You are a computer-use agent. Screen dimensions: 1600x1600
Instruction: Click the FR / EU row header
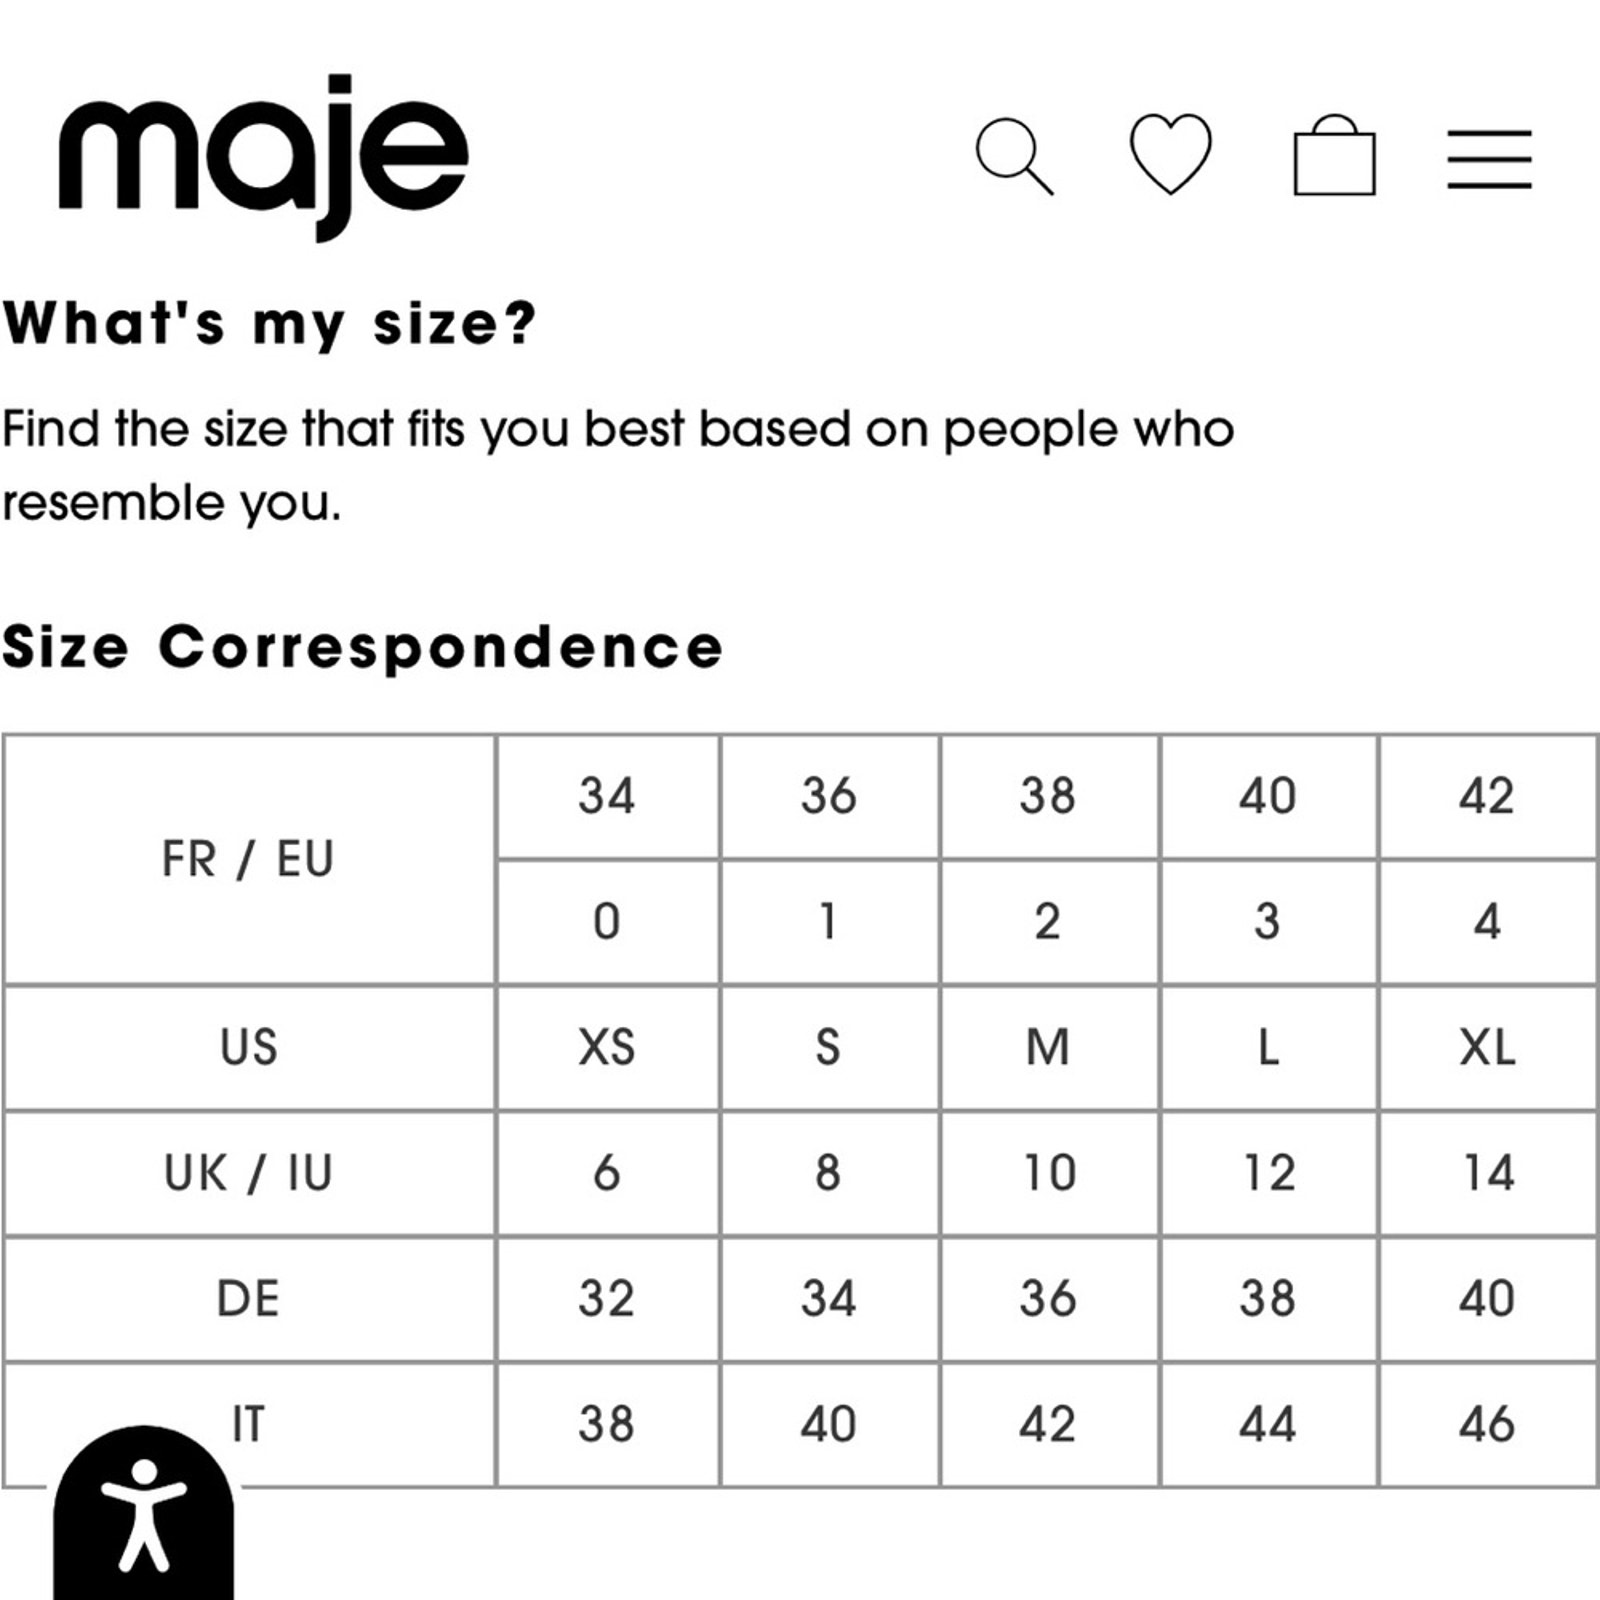point(249,860)
